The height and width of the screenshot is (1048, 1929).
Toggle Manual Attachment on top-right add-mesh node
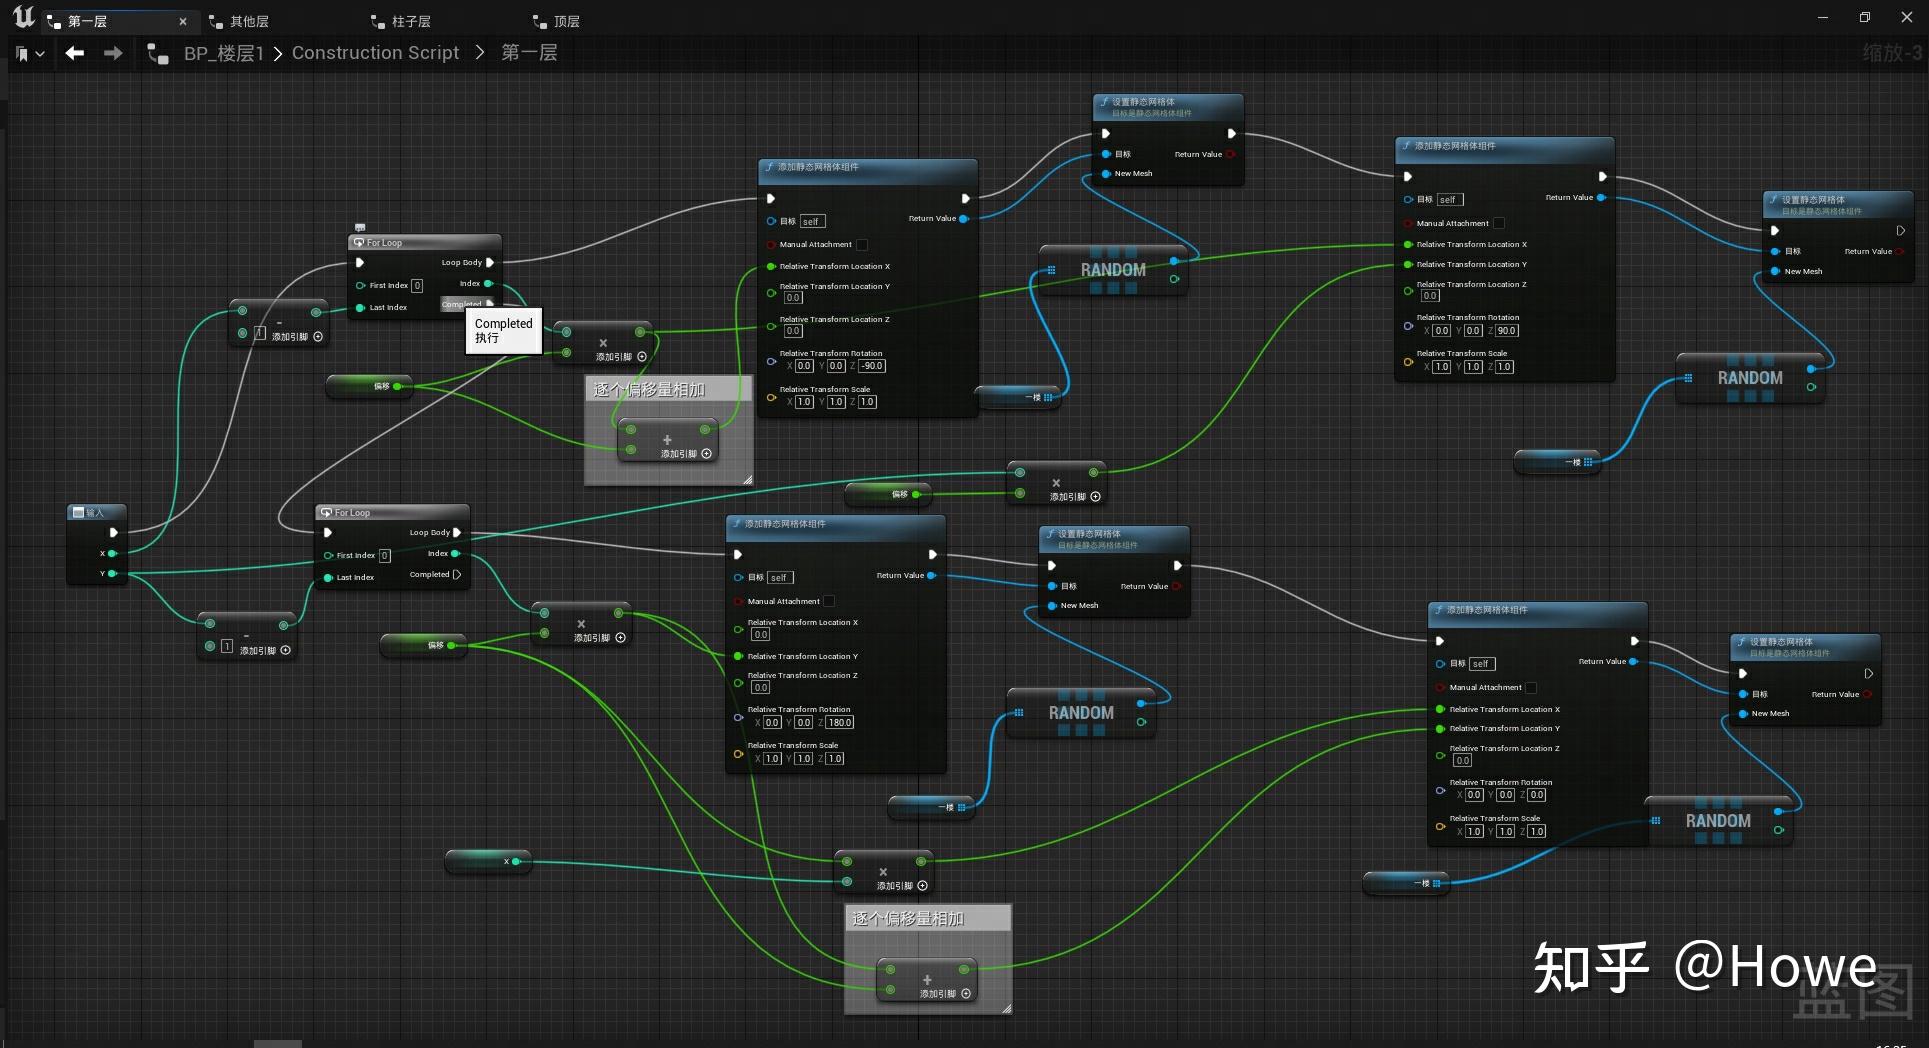1498,223
